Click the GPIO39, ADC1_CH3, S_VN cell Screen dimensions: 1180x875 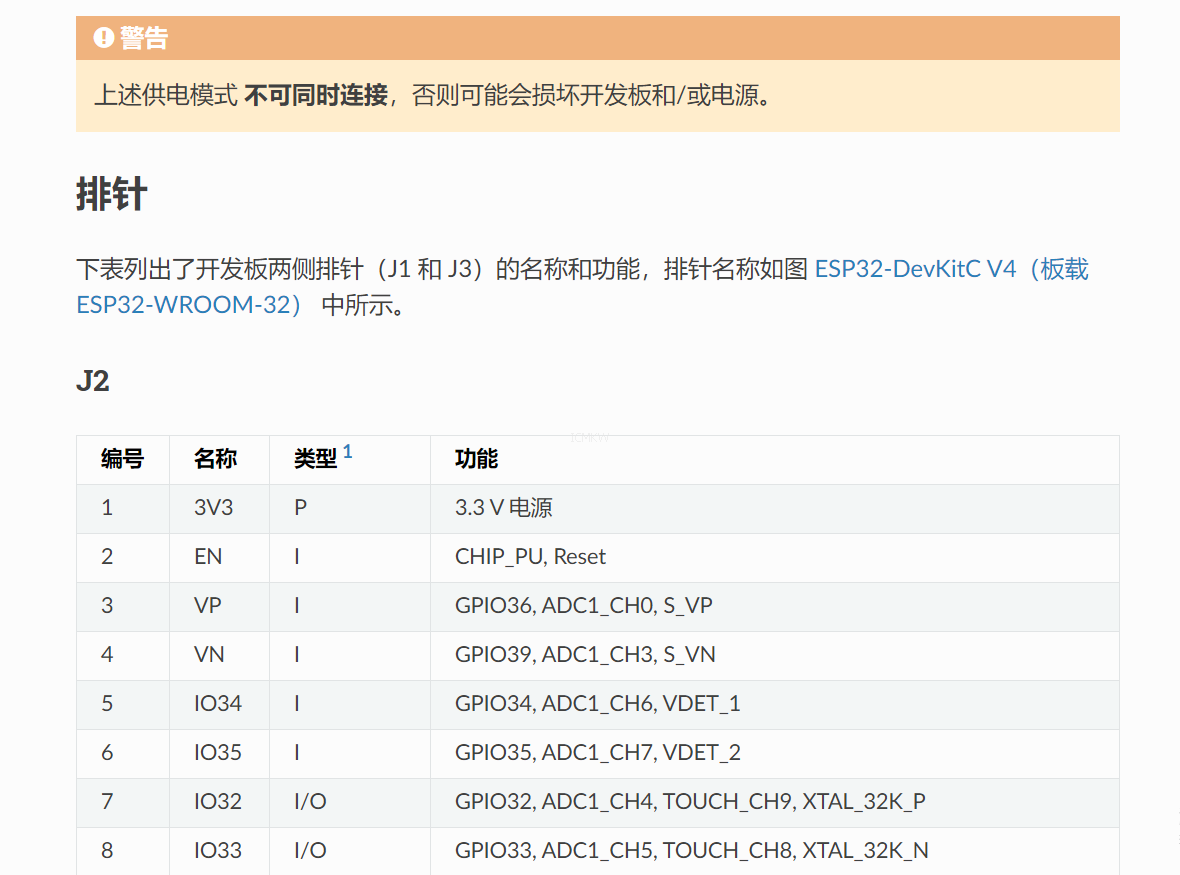tap(585, 655)
